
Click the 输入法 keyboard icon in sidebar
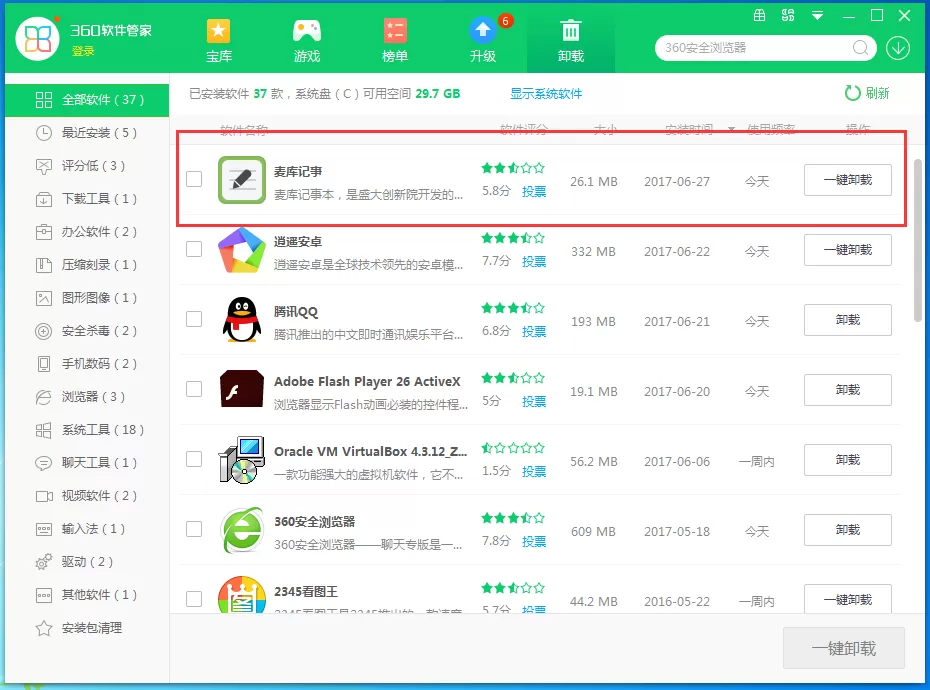click(x=44, y=529)
